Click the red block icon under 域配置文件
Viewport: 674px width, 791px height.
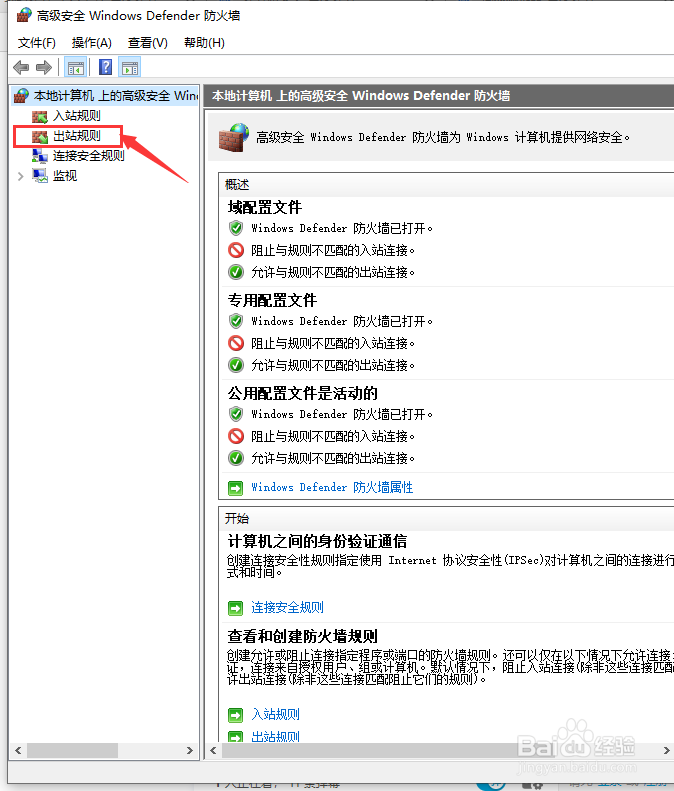(x=236, y=250)
